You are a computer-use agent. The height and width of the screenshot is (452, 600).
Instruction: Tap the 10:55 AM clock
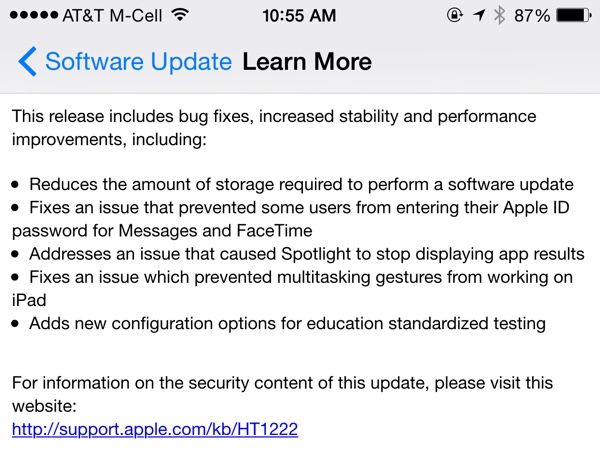(x=300, y=16)
